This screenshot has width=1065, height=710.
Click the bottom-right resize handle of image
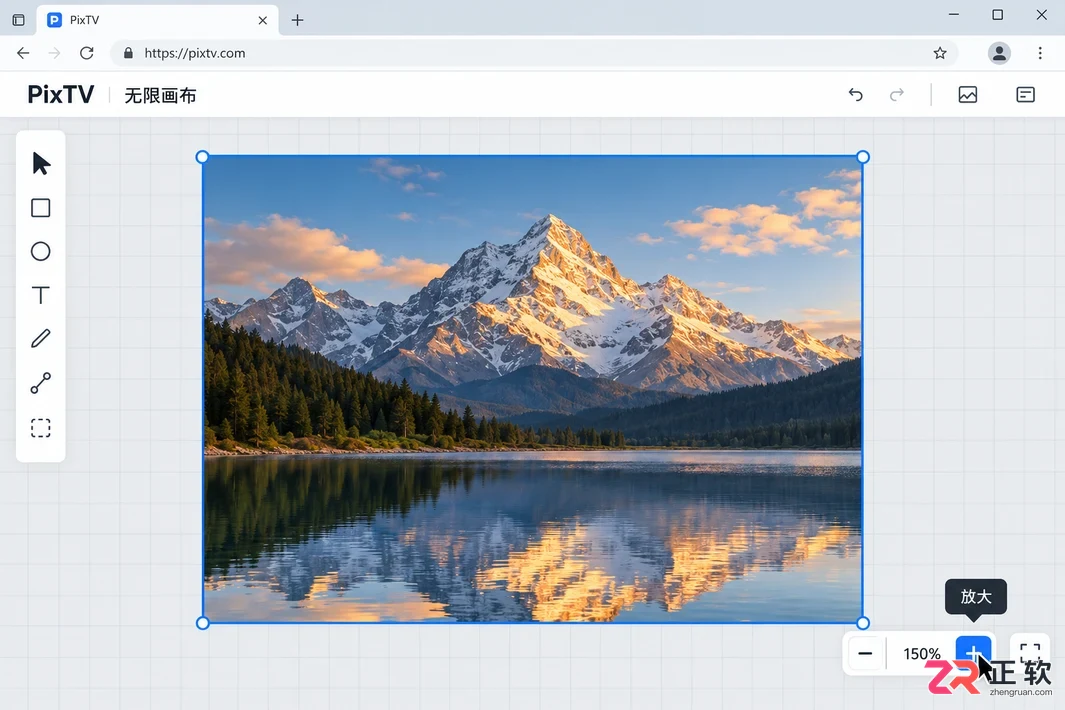point(863,623)
